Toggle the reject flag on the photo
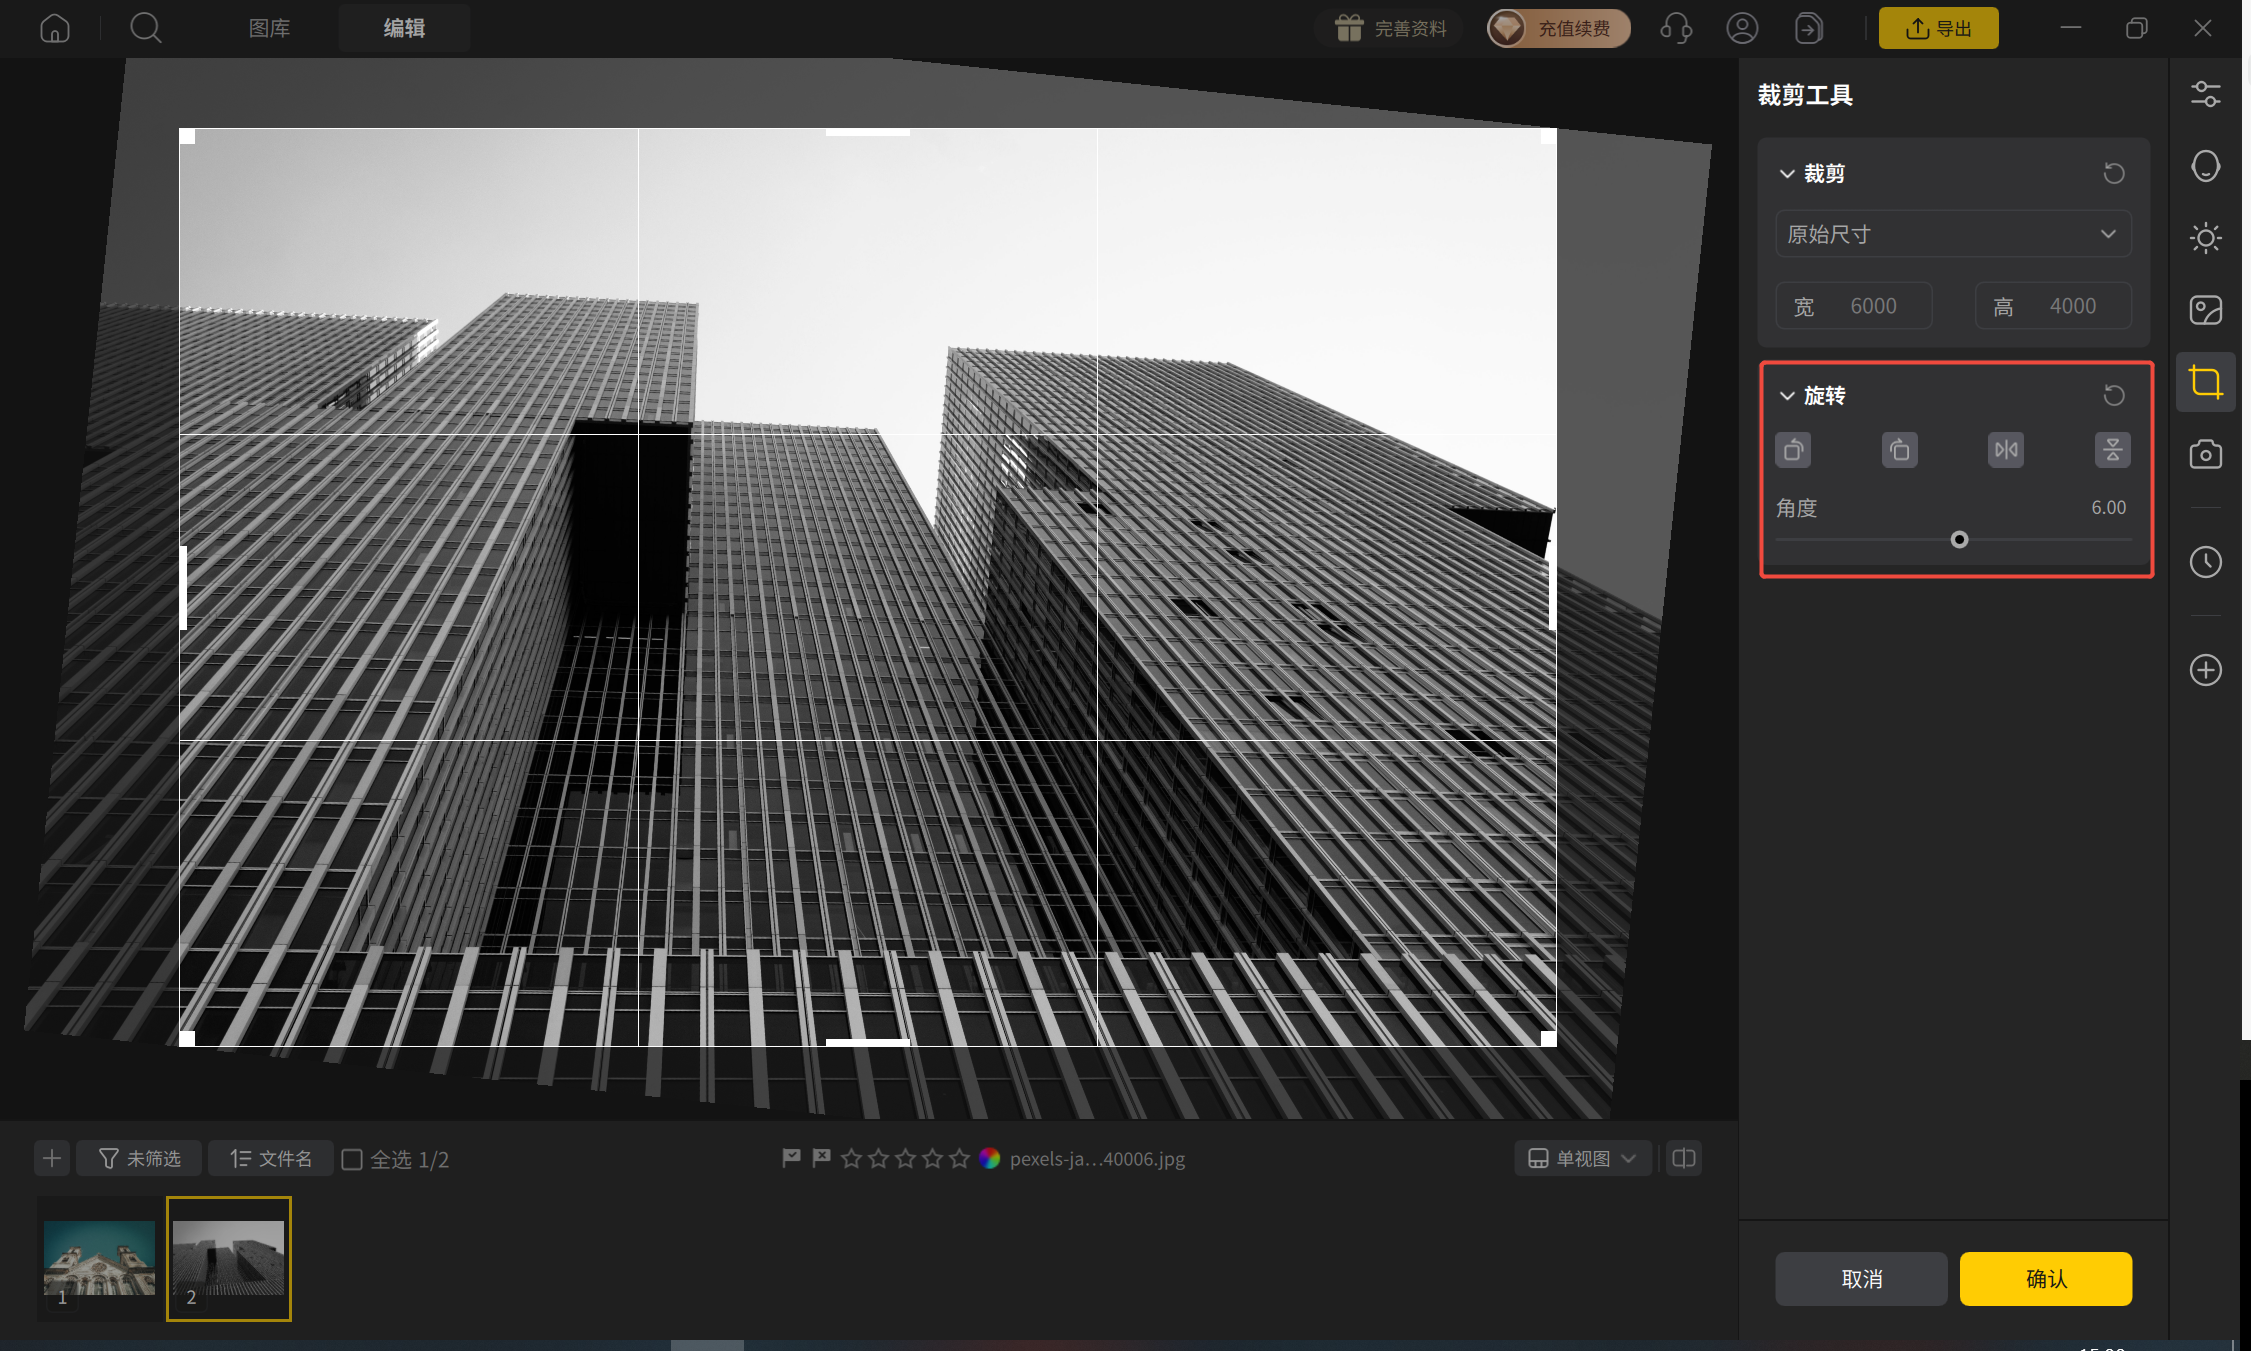This screenshot has width=2251, height=1351. (x=821, y=1158)
